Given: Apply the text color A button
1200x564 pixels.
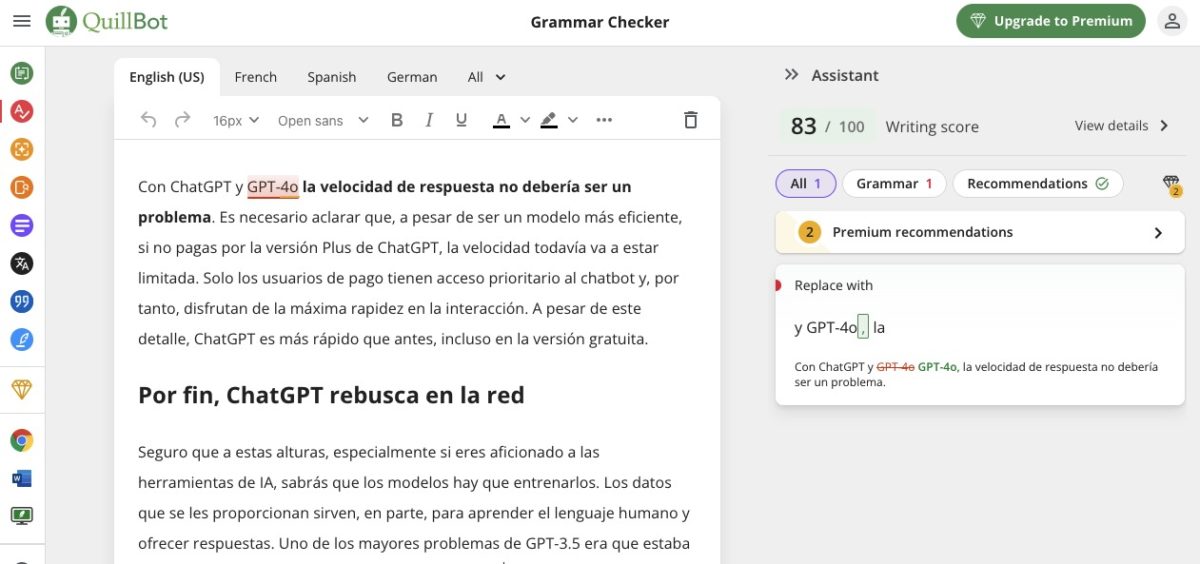Looking at the screenshot, I should (501, 120).
